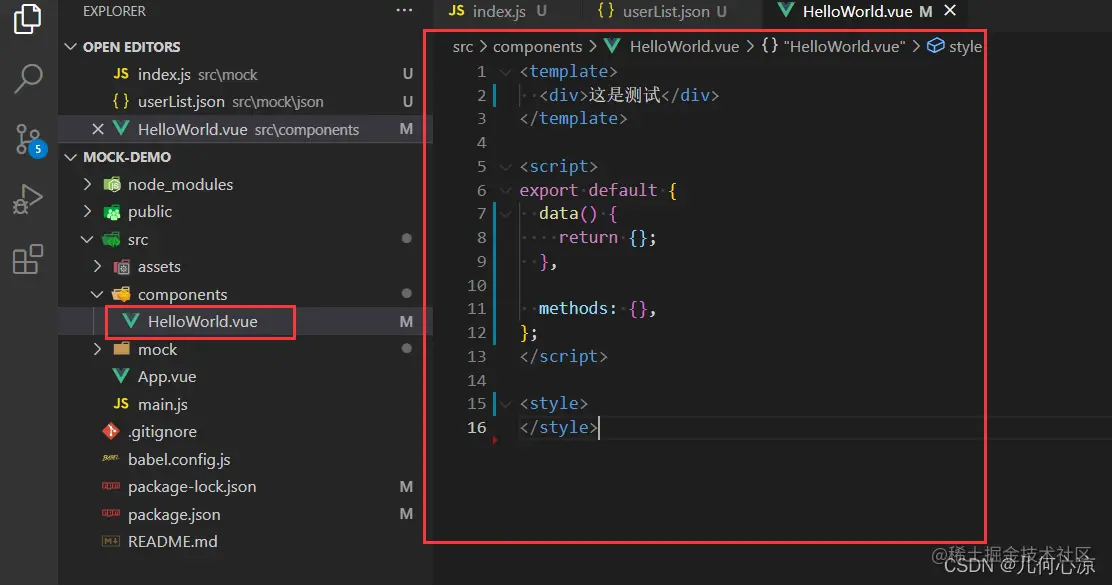
Task: Place cursor on 'return {};' line
Action: point(608,238)
